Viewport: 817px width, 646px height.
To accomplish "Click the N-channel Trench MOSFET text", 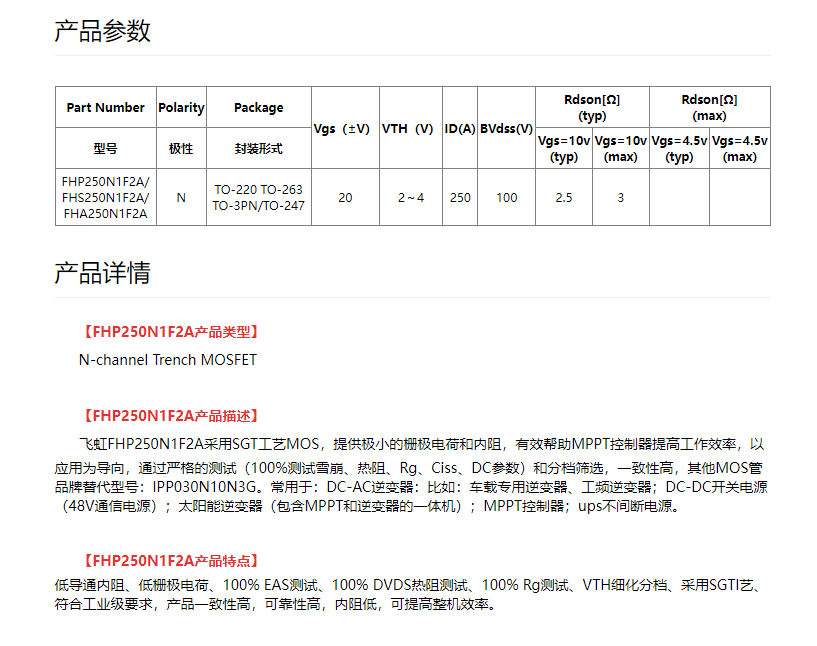I will click(x=167, y=360).
